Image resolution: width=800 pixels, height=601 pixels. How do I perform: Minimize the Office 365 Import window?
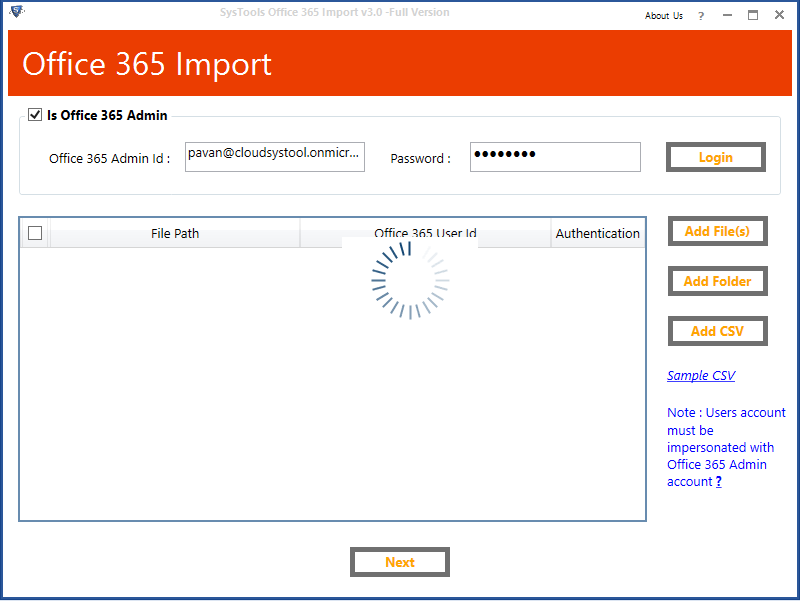click(x=728, y=15)
